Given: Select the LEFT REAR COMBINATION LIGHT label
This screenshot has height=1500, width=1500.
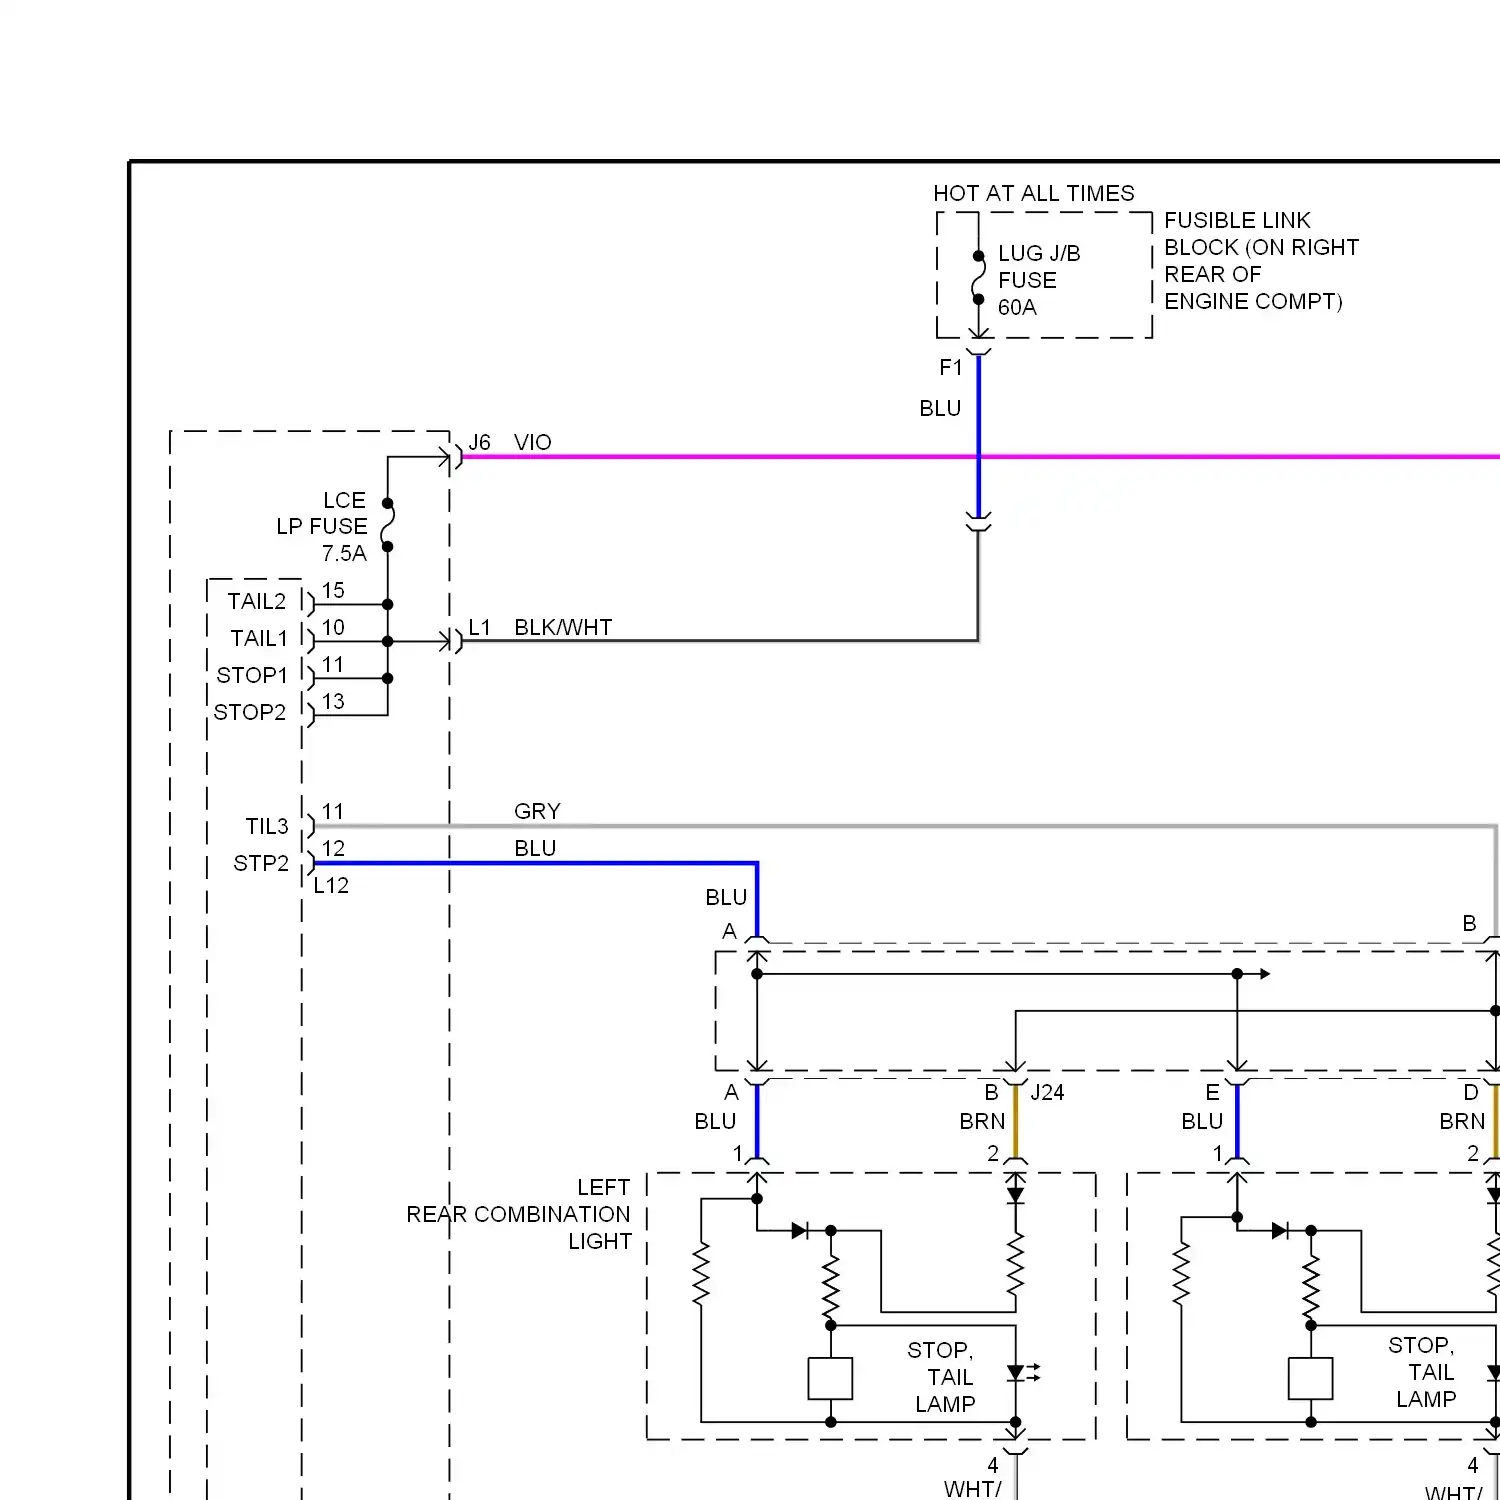Looking at the screenshot, I should [x=519, y=1214].
